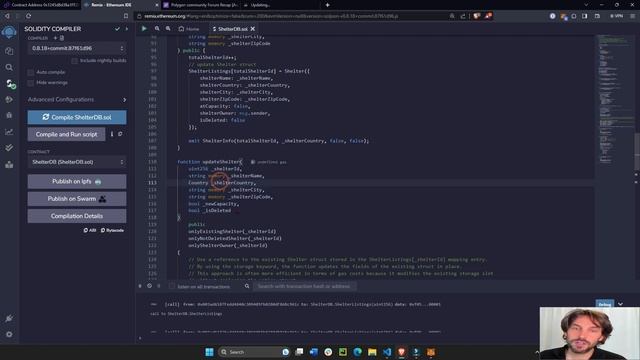The height and width of the screenshot is (360, 640).
Task: Switch to Contract Address browser tab
Action: coord(41,5)
